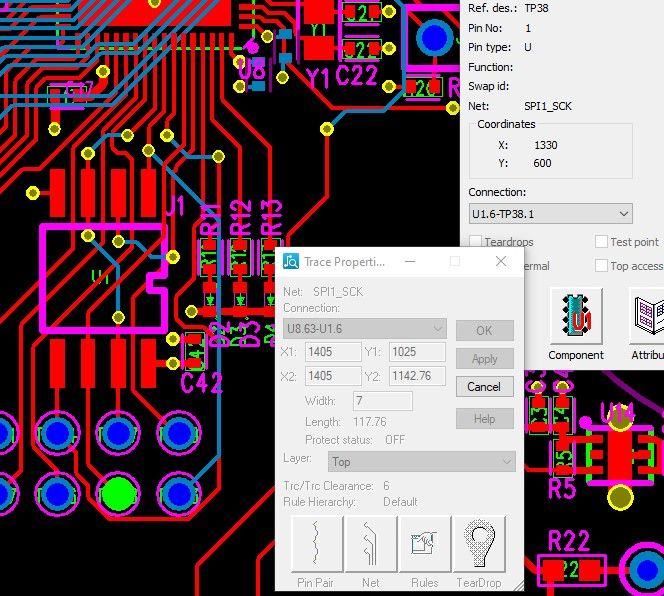Close the Trace Properties dialog

pyautogui.click(x=501, y=261)
